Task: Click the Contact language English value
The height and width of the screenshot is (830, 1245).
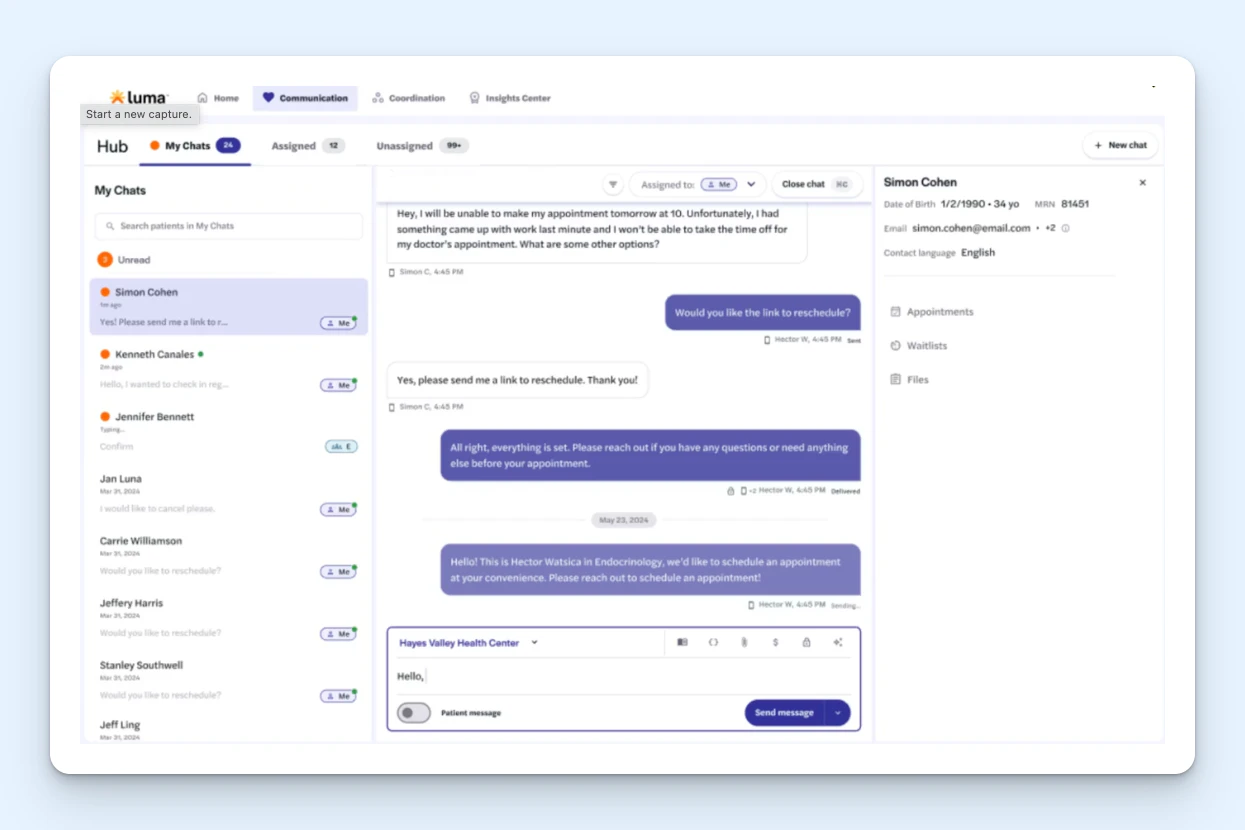Action: pyautogui.click(x=978, y=253)
